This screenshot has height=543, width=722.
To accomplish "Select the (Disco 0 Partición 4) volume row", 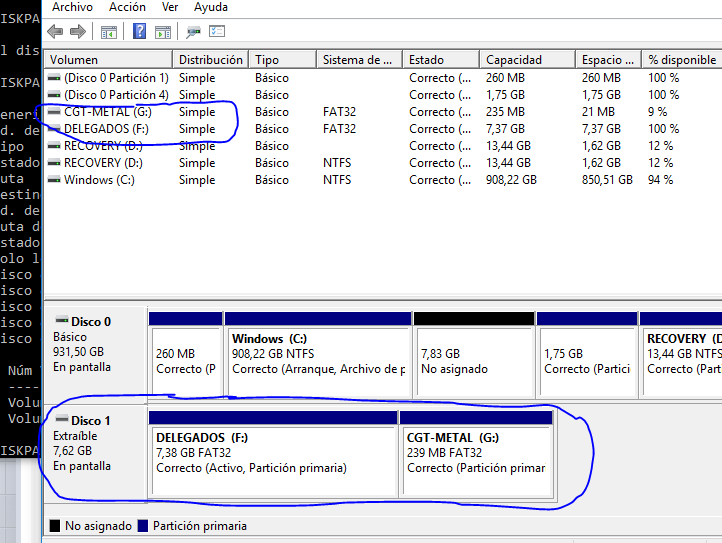I will click(383, 95).
